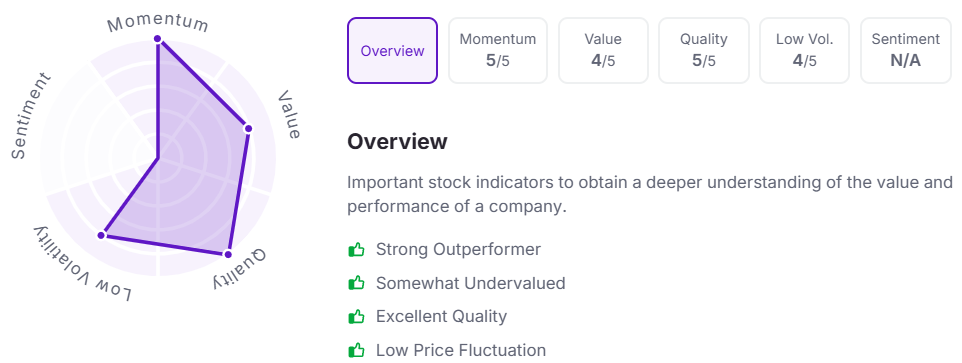This screenshot has width=962, height=363.
Task: Click the Momentum data point on radar chart
Action: coord(158,39)
